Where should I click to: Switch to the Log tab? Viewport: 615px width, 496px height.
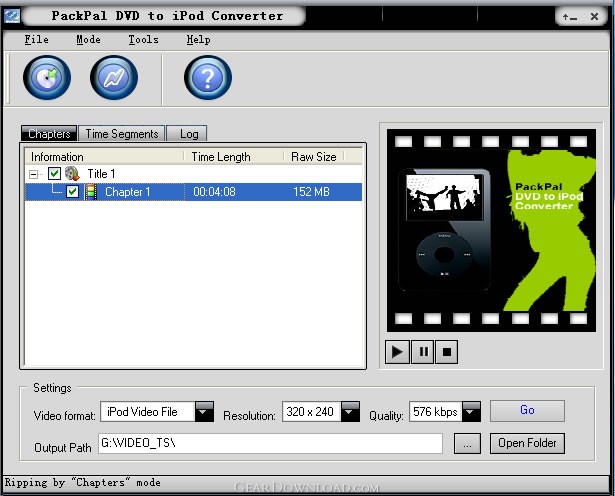189,134
